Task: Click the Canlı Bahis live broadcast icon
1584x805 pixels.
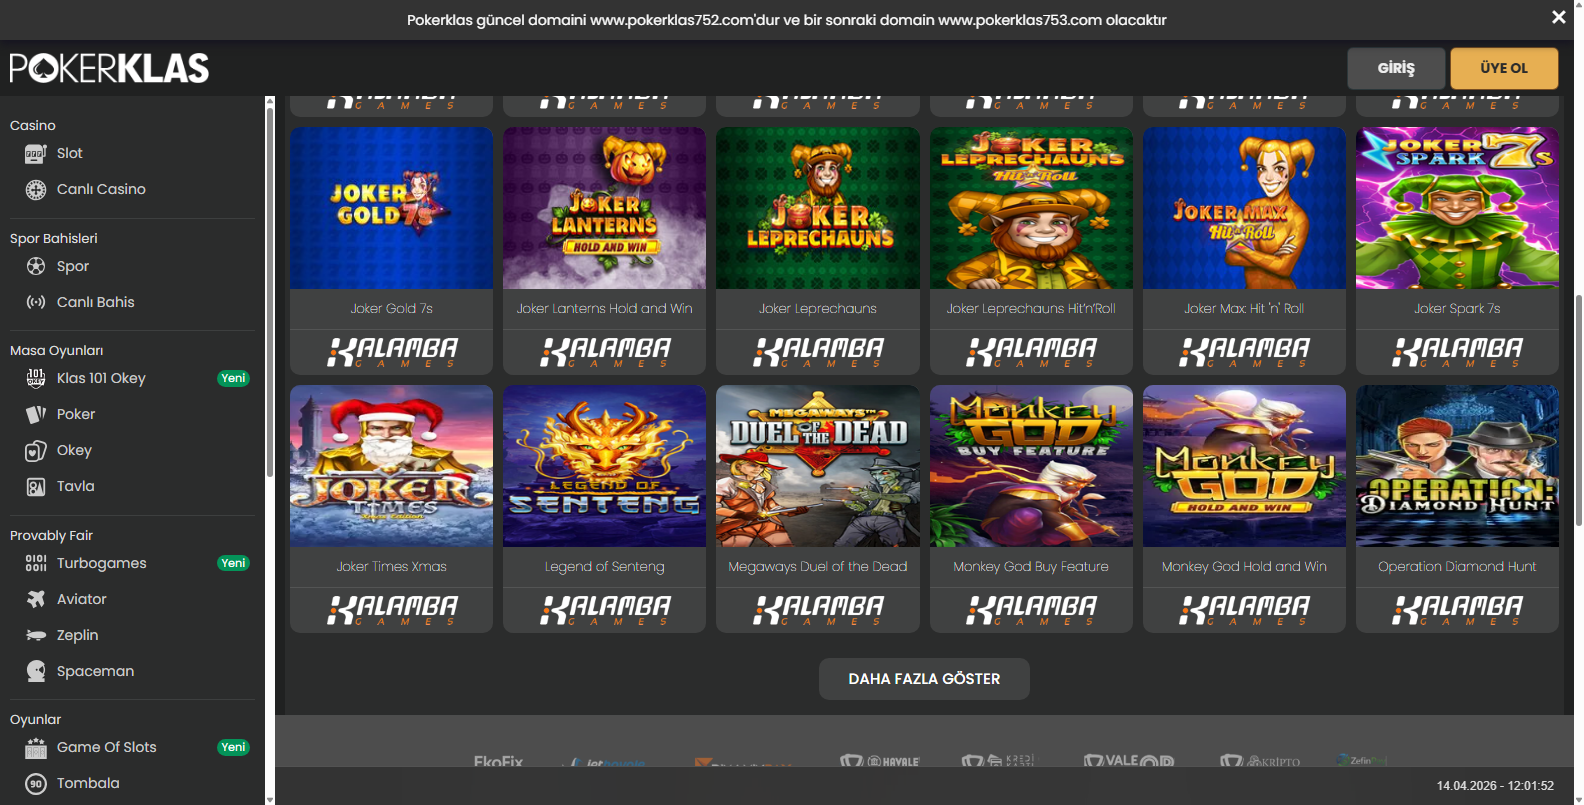Action: pyautogui.click(x=36, y=302)
